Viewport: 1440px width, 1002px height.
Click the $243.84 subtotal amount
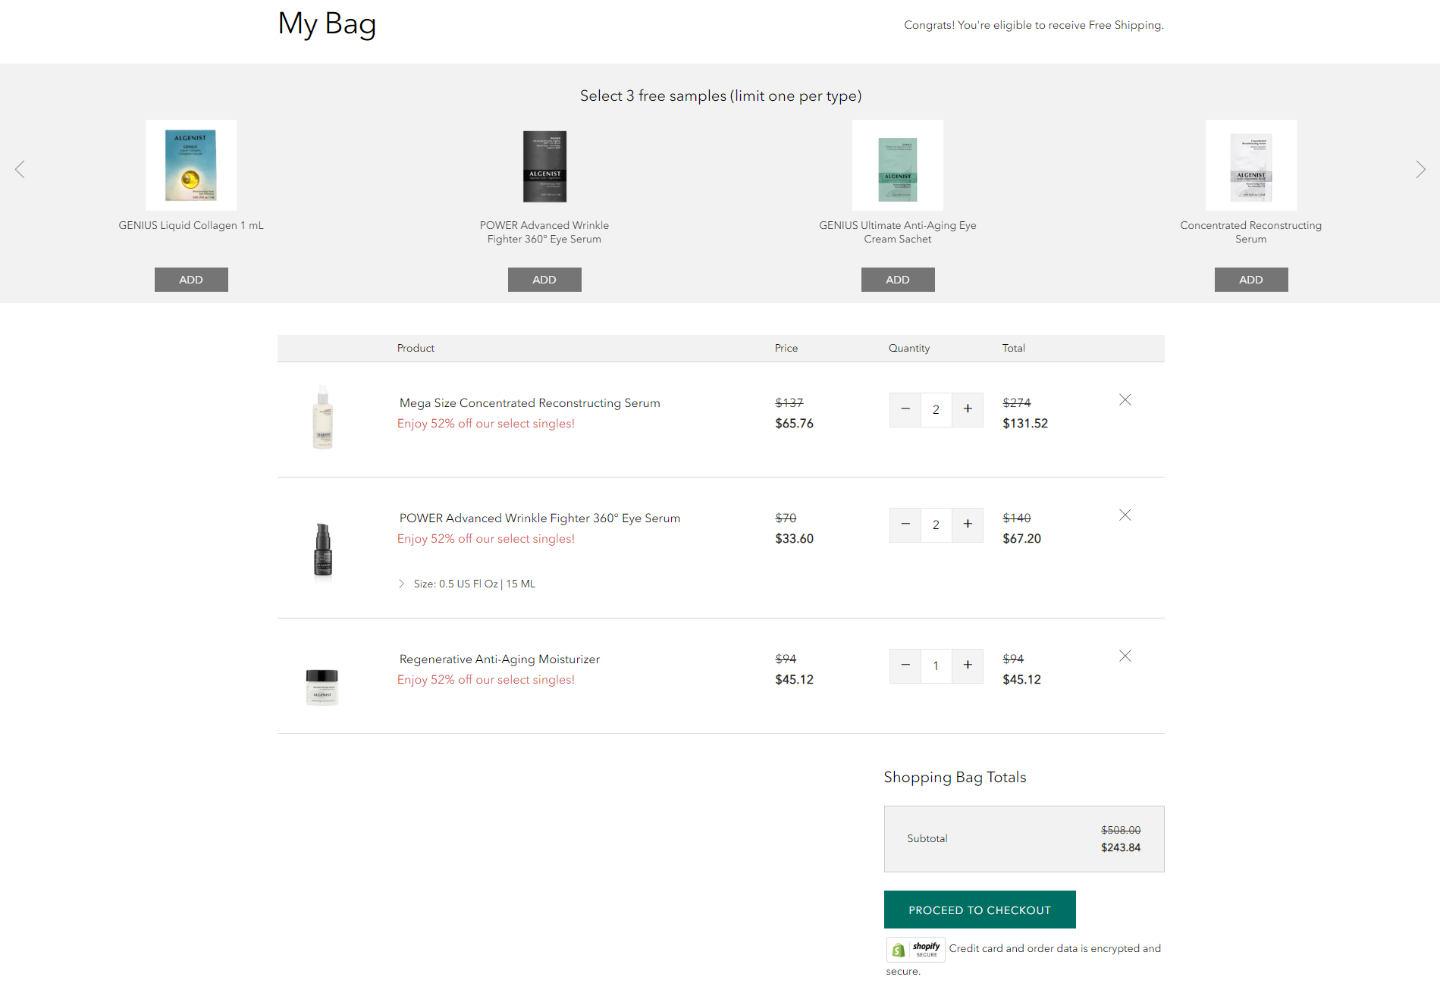click(1121, 848)
